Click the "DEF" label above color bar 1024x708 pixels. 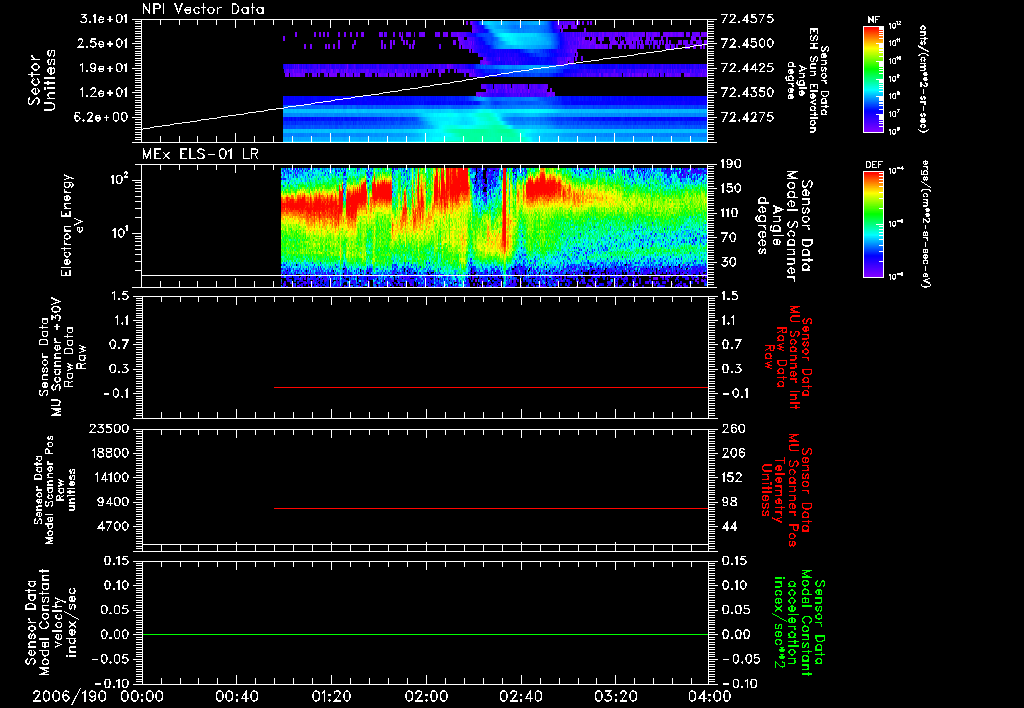[874, 165]
